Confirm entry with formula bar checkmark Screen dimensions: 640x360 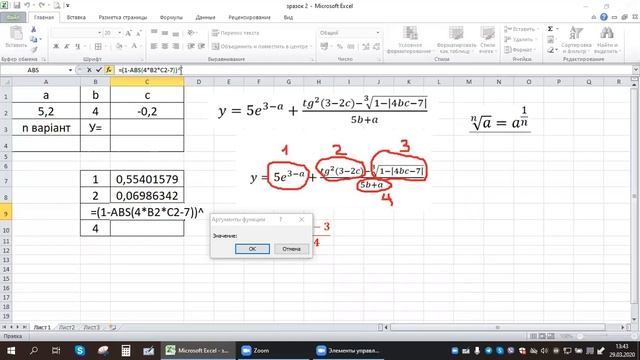point(98,70)
